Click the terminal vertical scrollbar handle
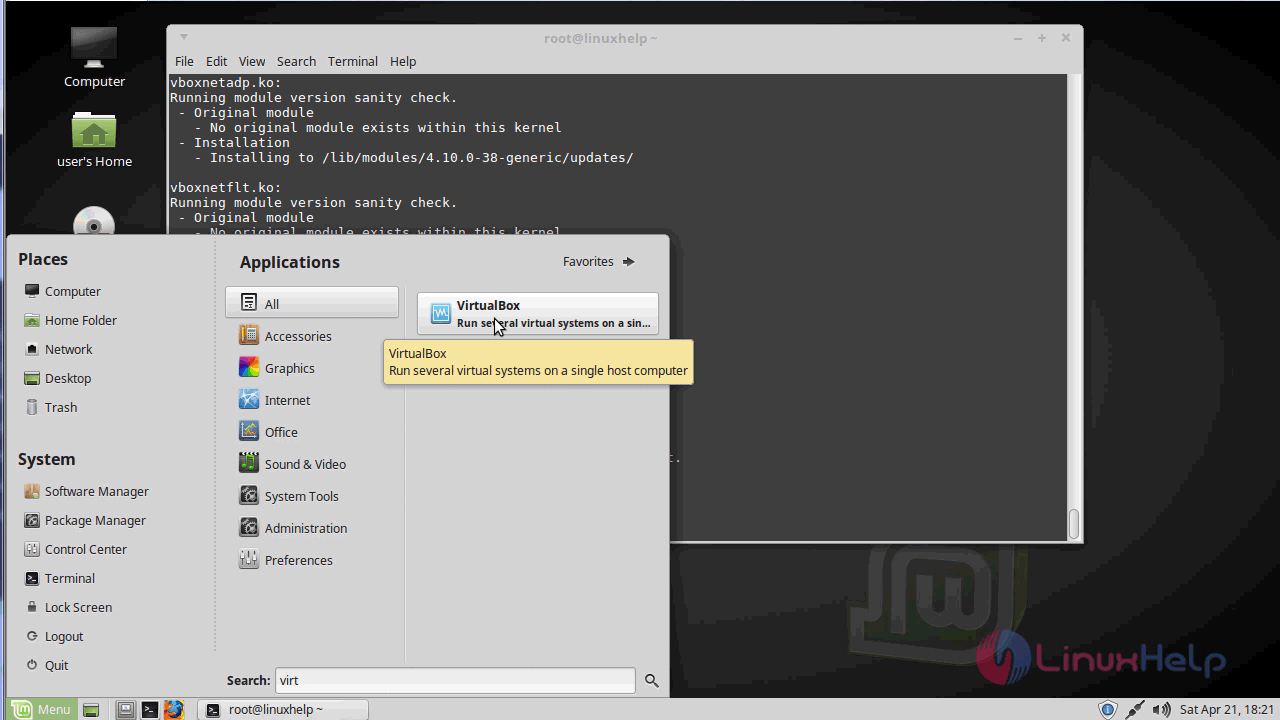The height and width of the screenshot is (720, 1280). [x=1074, y=523]
